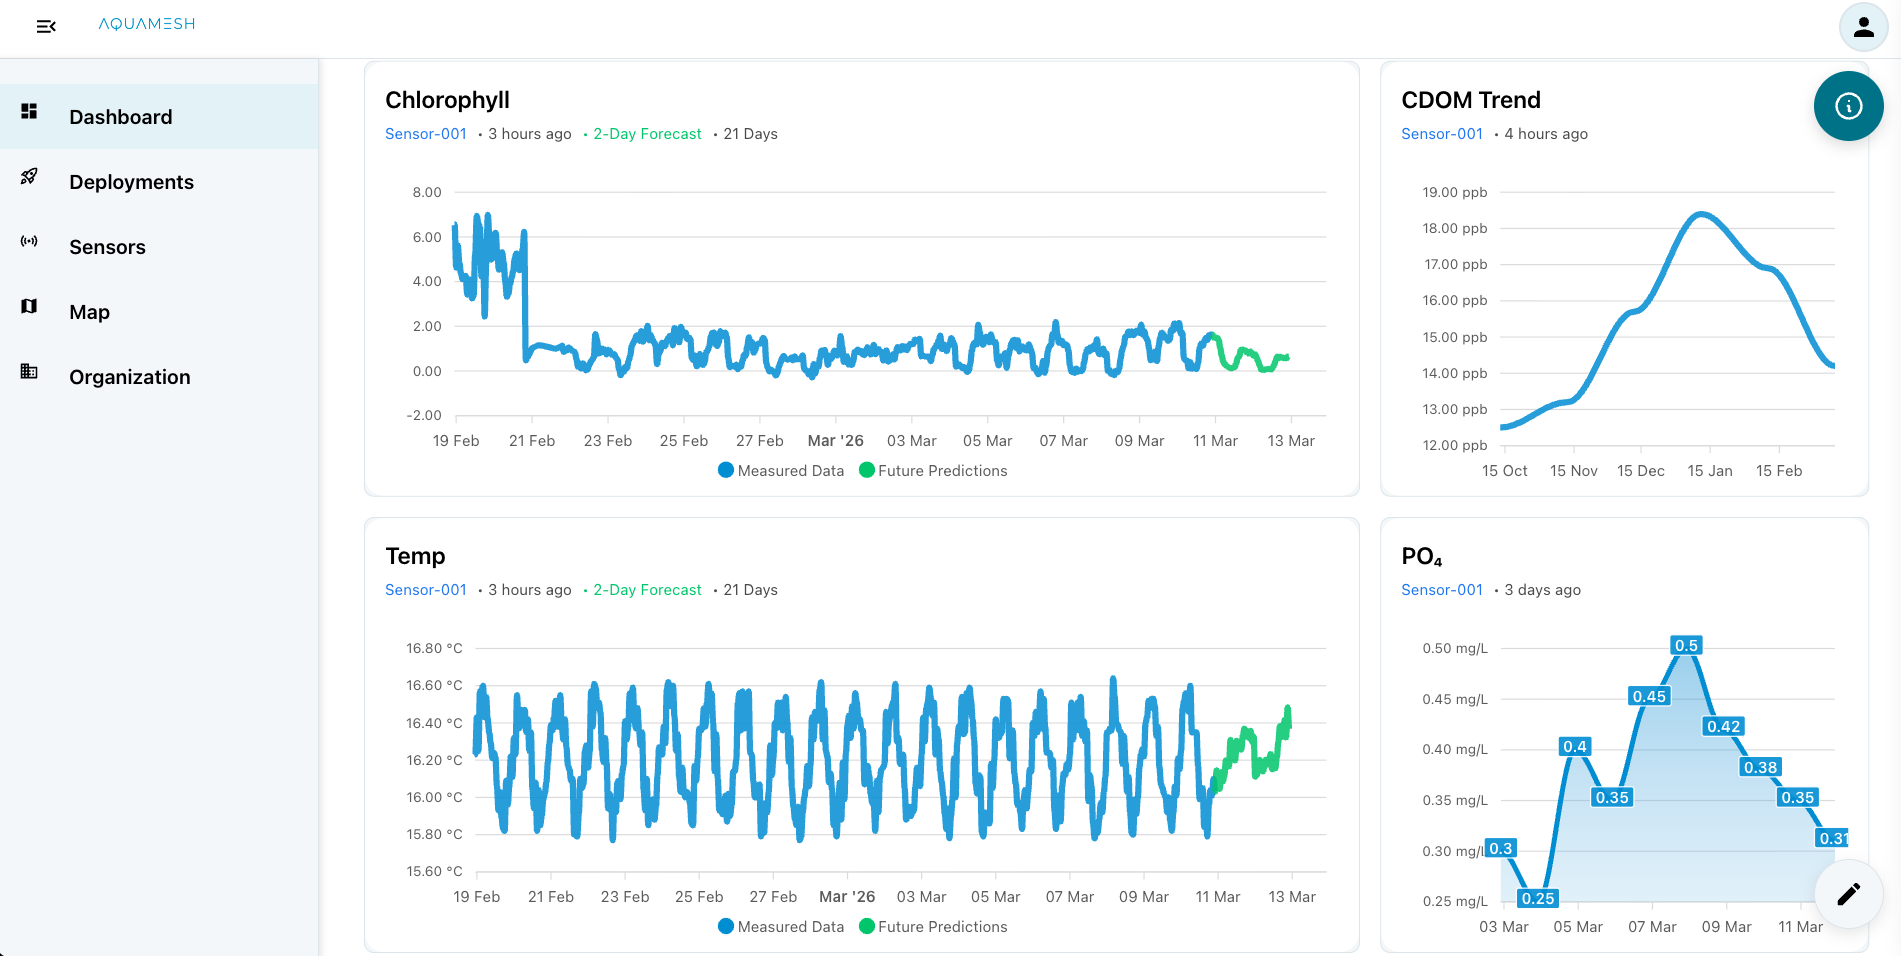Open the circular info button
The height and width of the screenshot is (956, 1901).
[x=1848, y=106]
